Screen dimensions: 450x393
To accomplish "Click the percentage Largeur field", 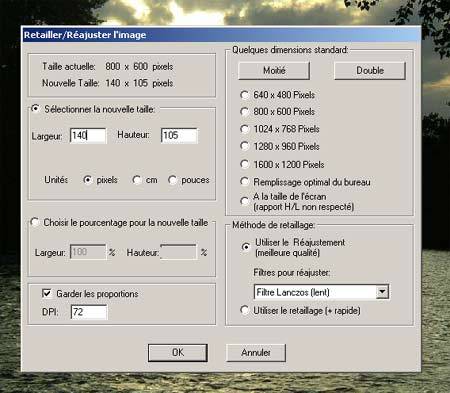I will click(x=88, y=252).
